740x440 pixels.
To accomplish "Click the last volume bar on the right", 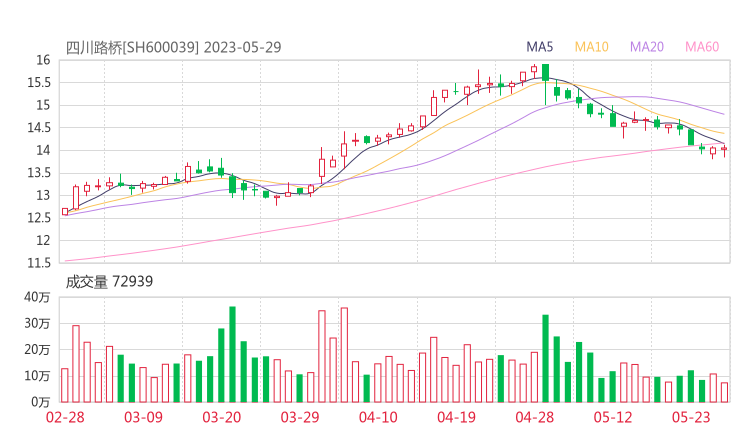I will 724,392.
